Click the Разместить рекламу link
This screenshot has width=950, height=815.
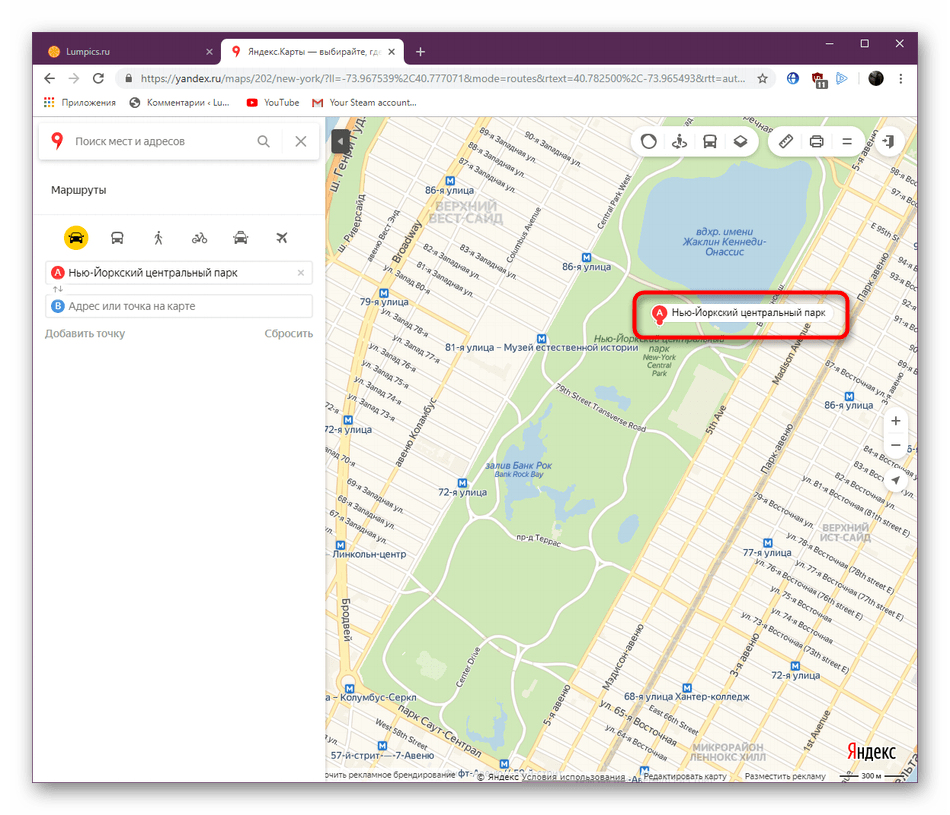(x=785, y=777)
